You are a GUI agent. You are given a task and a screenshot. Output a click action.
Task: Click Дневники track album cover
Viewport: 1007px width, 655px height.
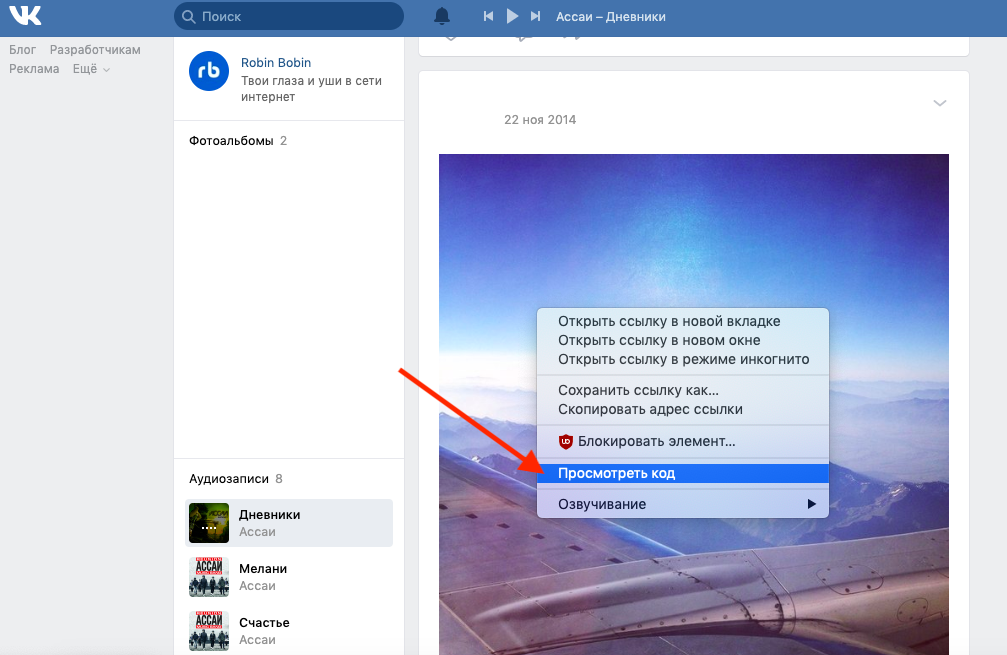pyautogui.click(x=209, y=523)
